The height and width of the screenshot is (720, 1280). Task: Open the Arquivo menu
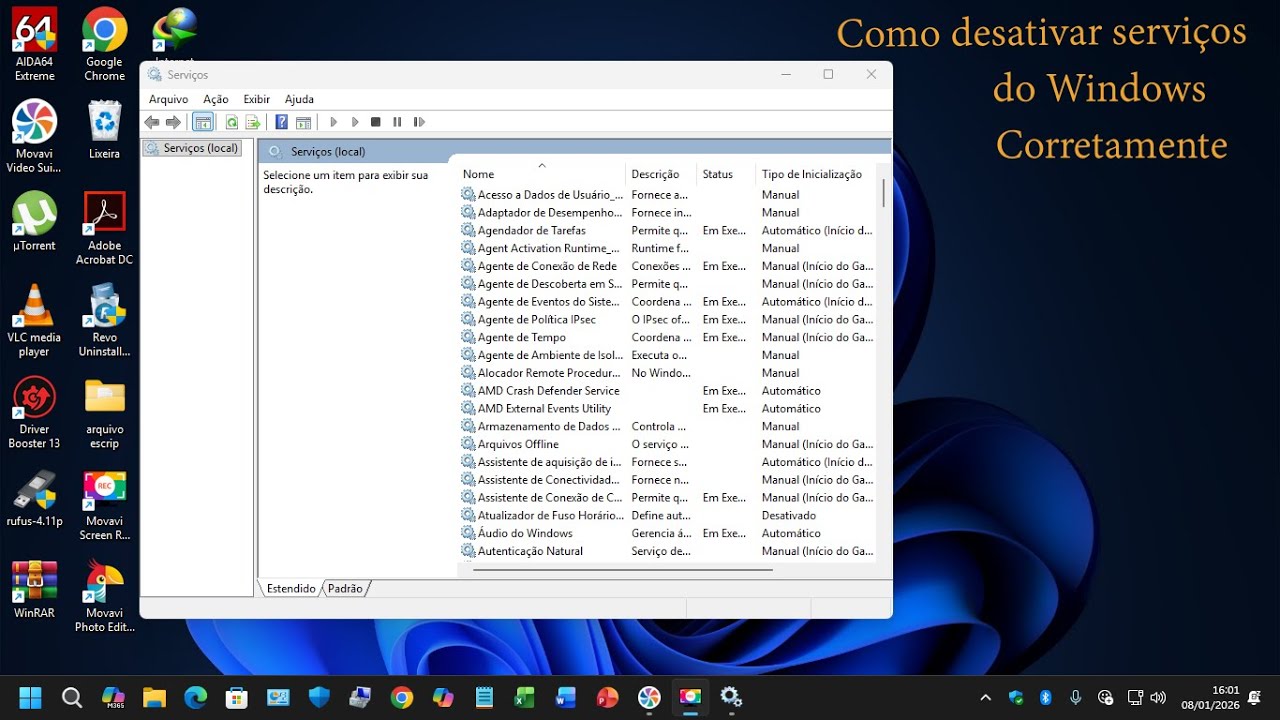click(168, 99)
